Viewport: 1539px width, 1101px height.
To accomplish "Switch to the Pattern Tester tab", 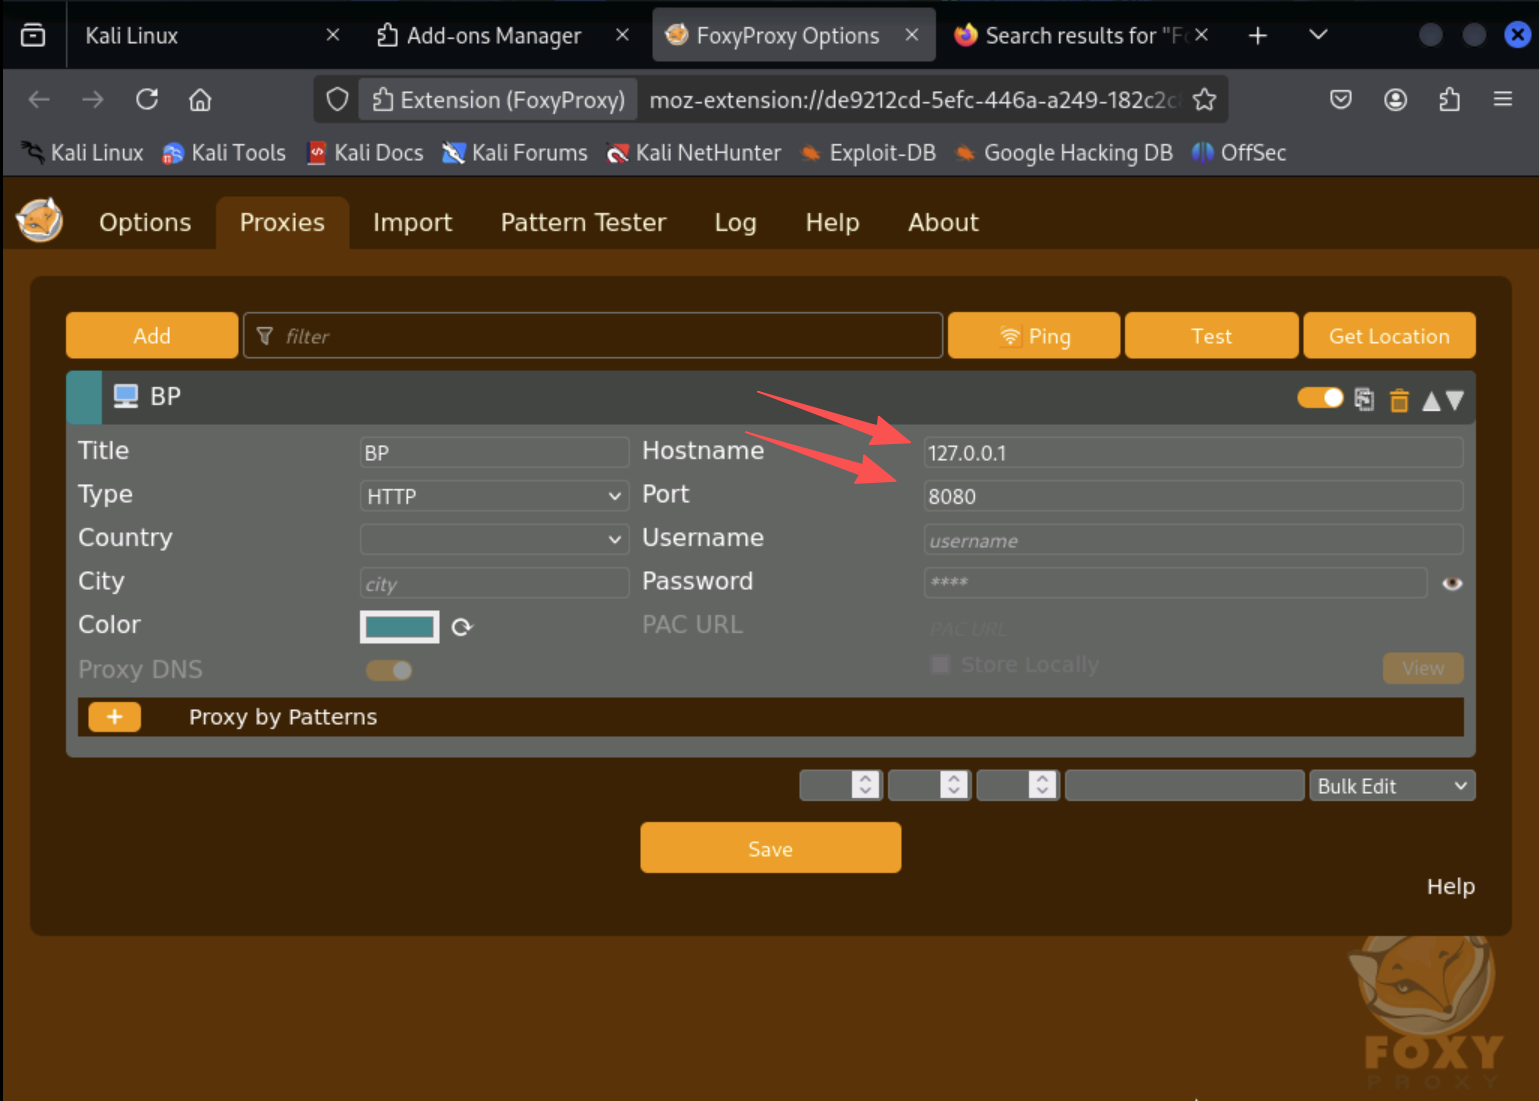I will 583,222.
